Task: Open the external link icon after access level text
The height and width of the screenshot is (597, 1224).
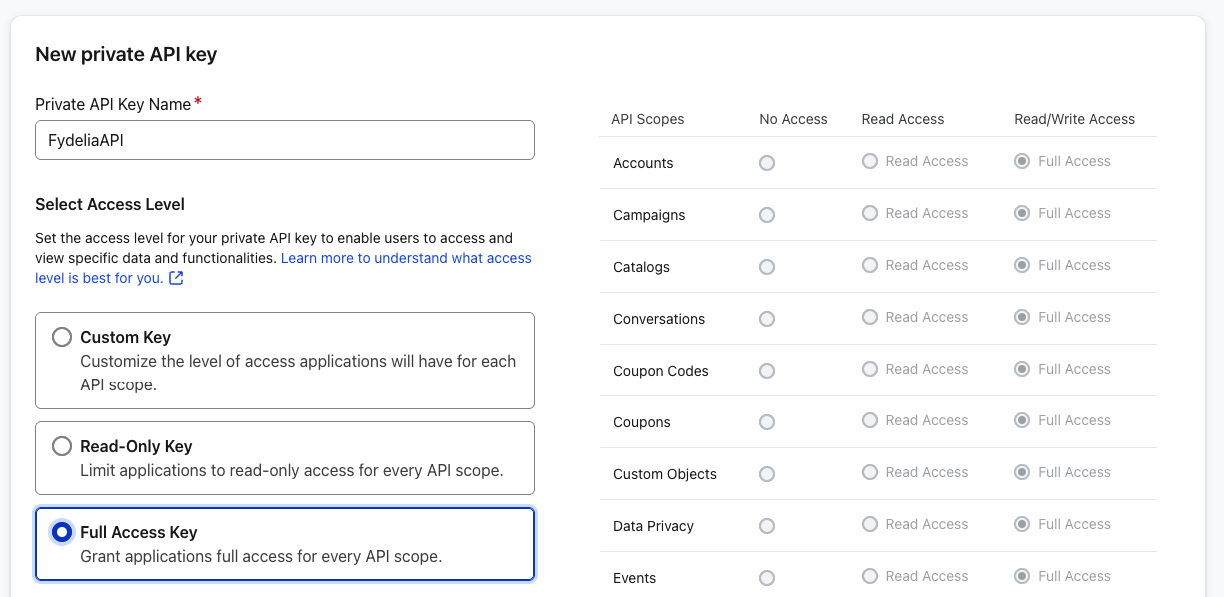Action: [x=176, y=278]
